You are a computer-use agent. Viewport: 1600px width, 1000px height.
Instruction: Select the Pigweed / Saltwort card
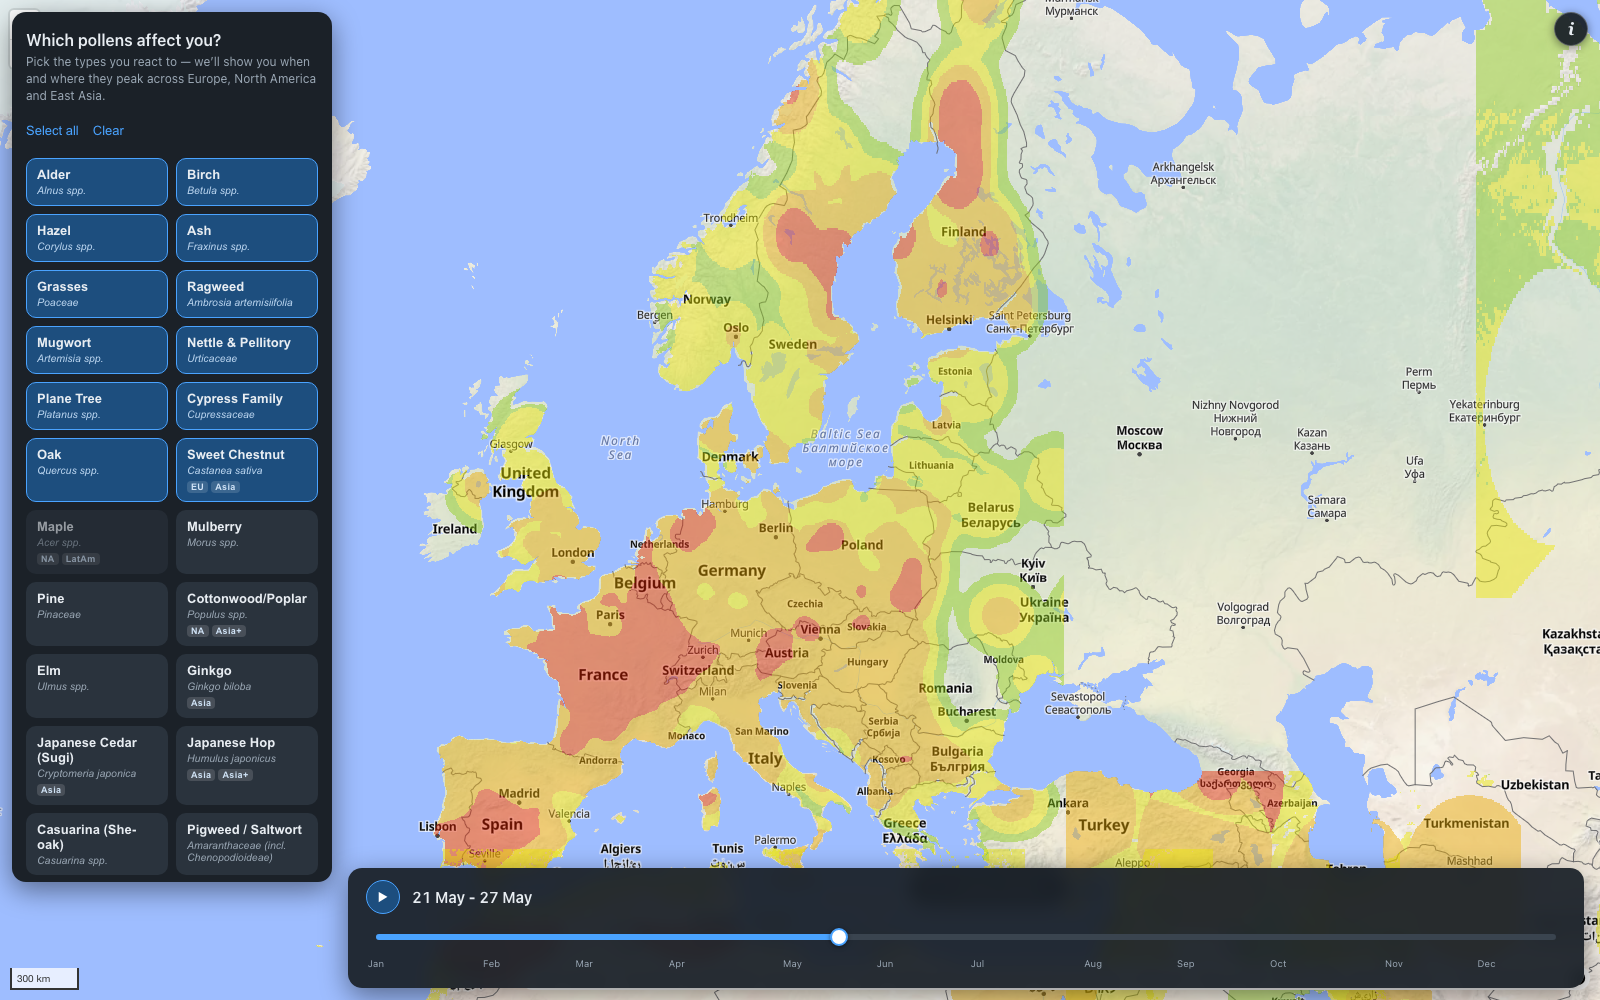point(247,844)
